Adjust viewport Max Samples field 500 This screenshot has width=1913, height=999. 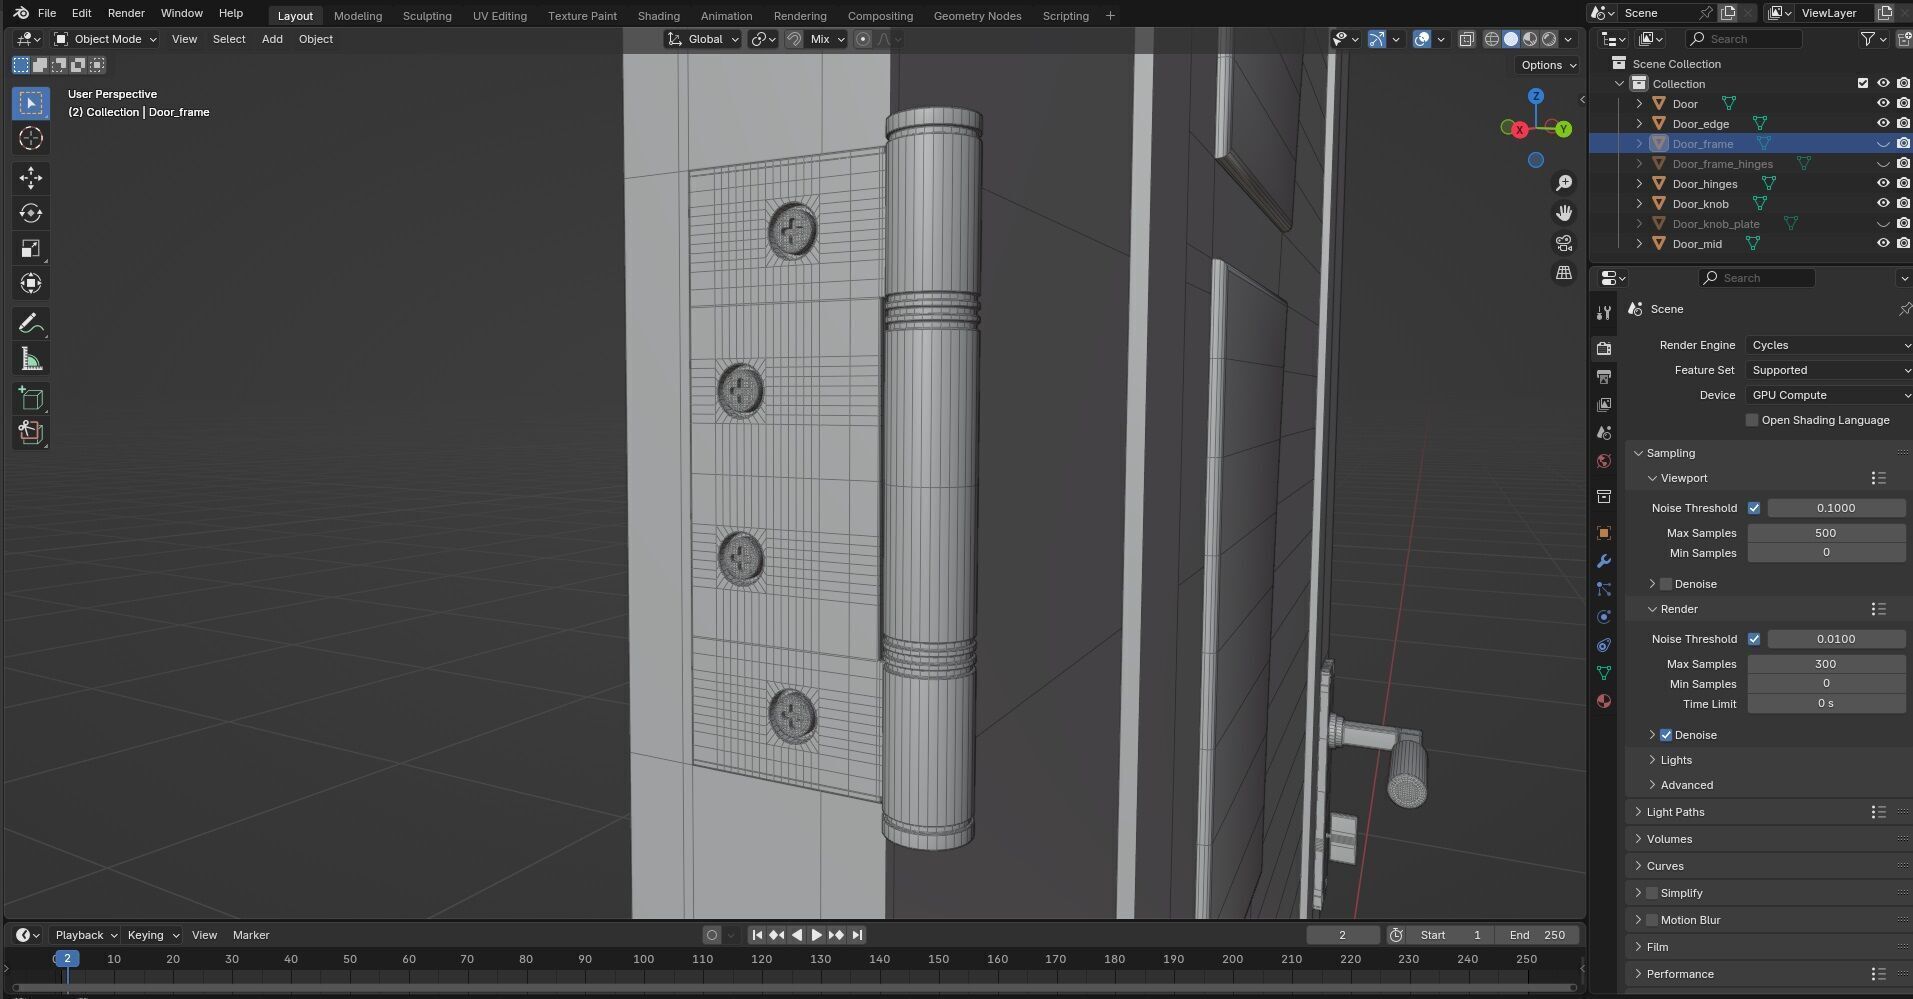point(1826,533)
